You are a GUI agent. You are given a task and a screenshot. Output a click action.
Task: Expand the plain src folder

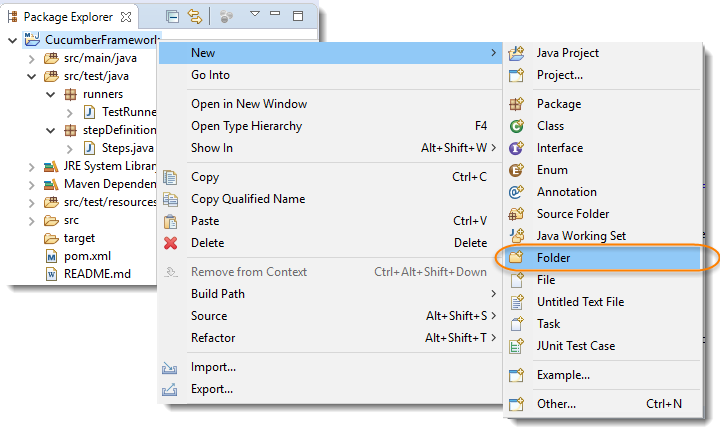(x=31, y=221)
